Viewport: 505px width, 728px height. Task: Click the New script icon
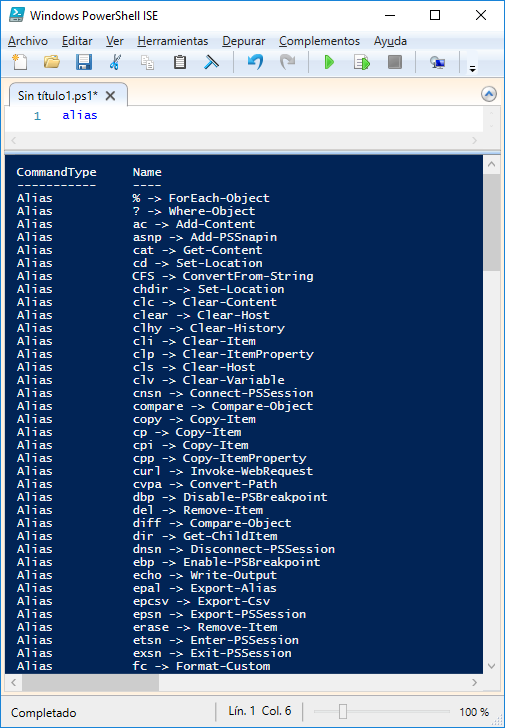(19, 62)
